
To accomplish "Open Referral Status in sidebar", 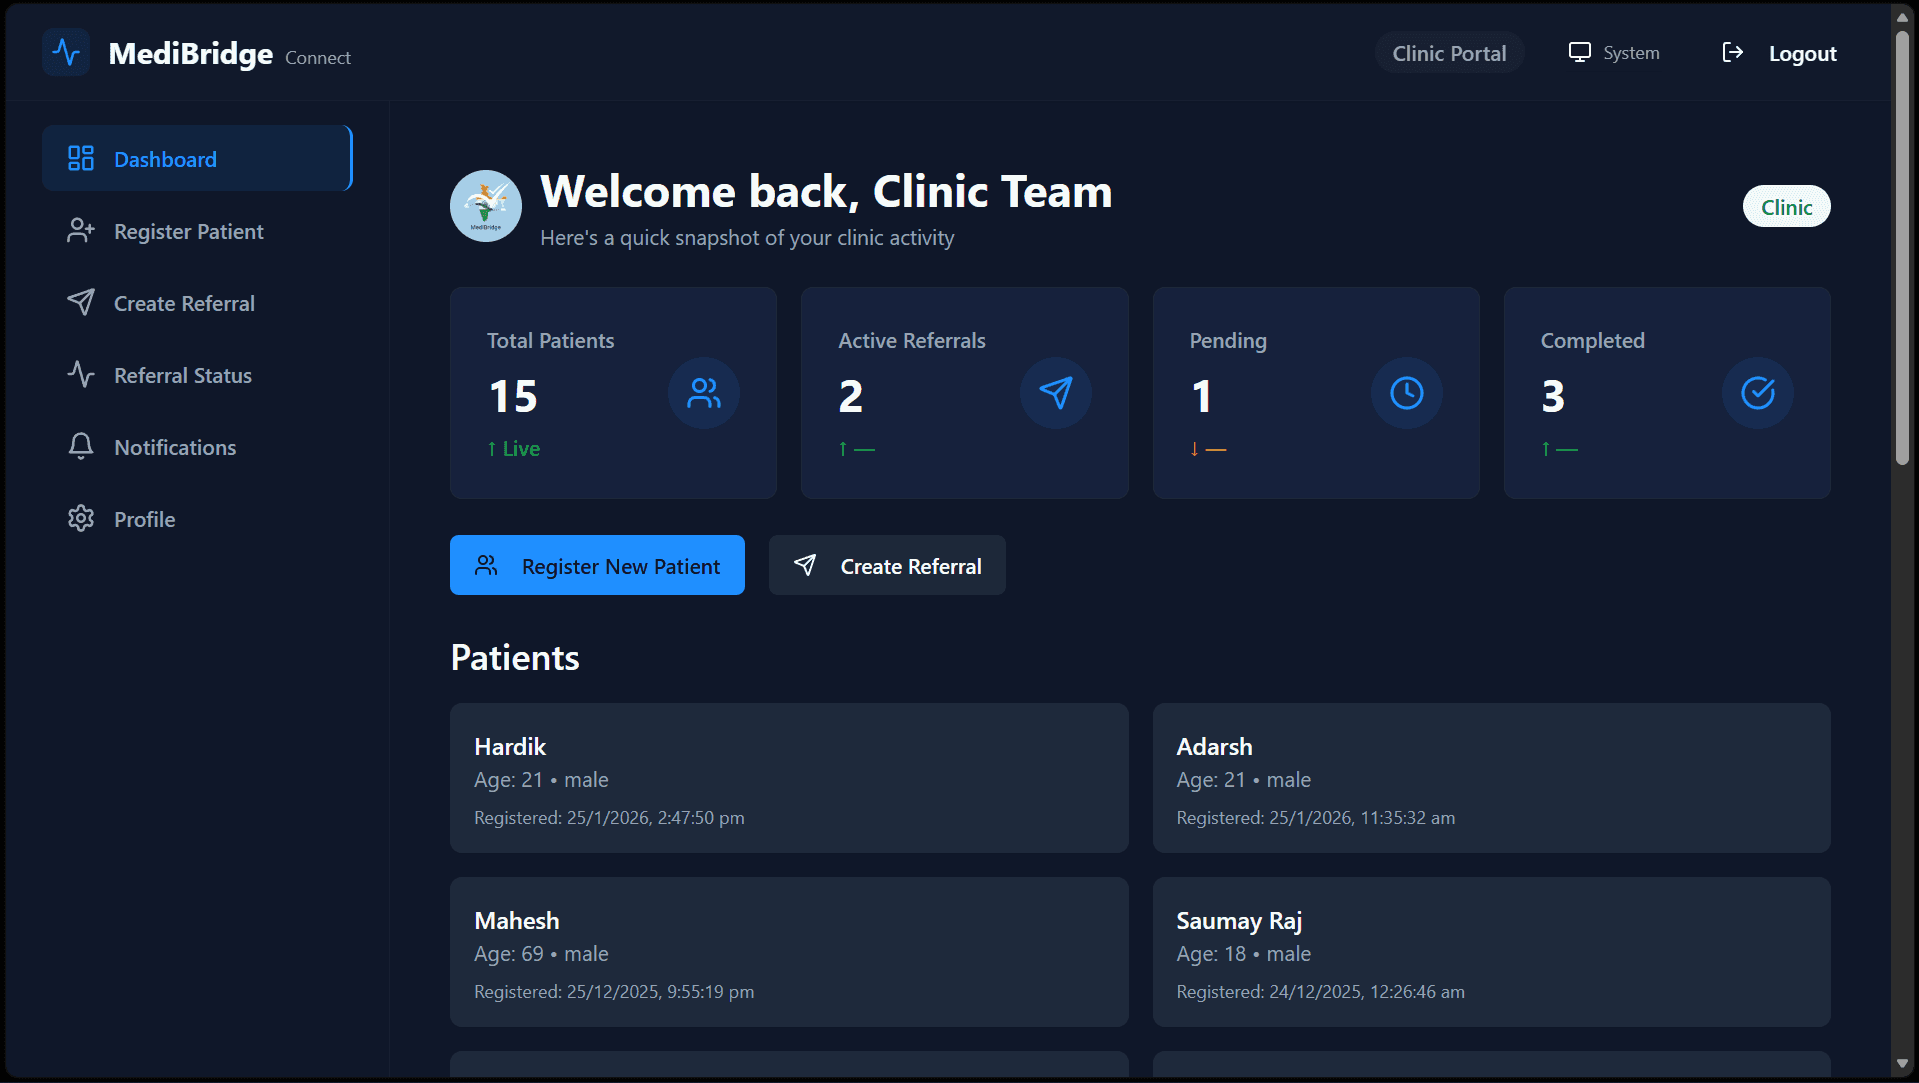I will pyautogui.click(x=197, y=375).
